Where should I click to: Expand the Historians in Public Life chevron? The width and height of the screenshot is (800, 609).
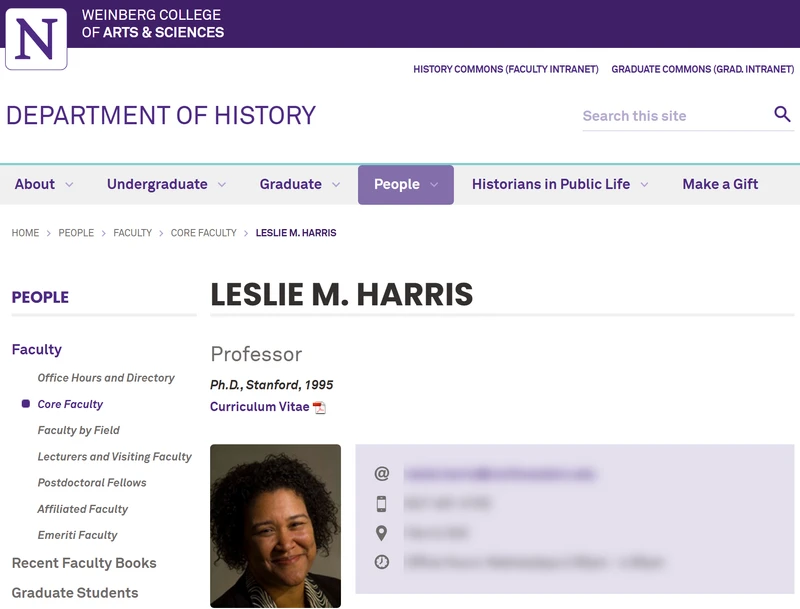coord(644,185)
